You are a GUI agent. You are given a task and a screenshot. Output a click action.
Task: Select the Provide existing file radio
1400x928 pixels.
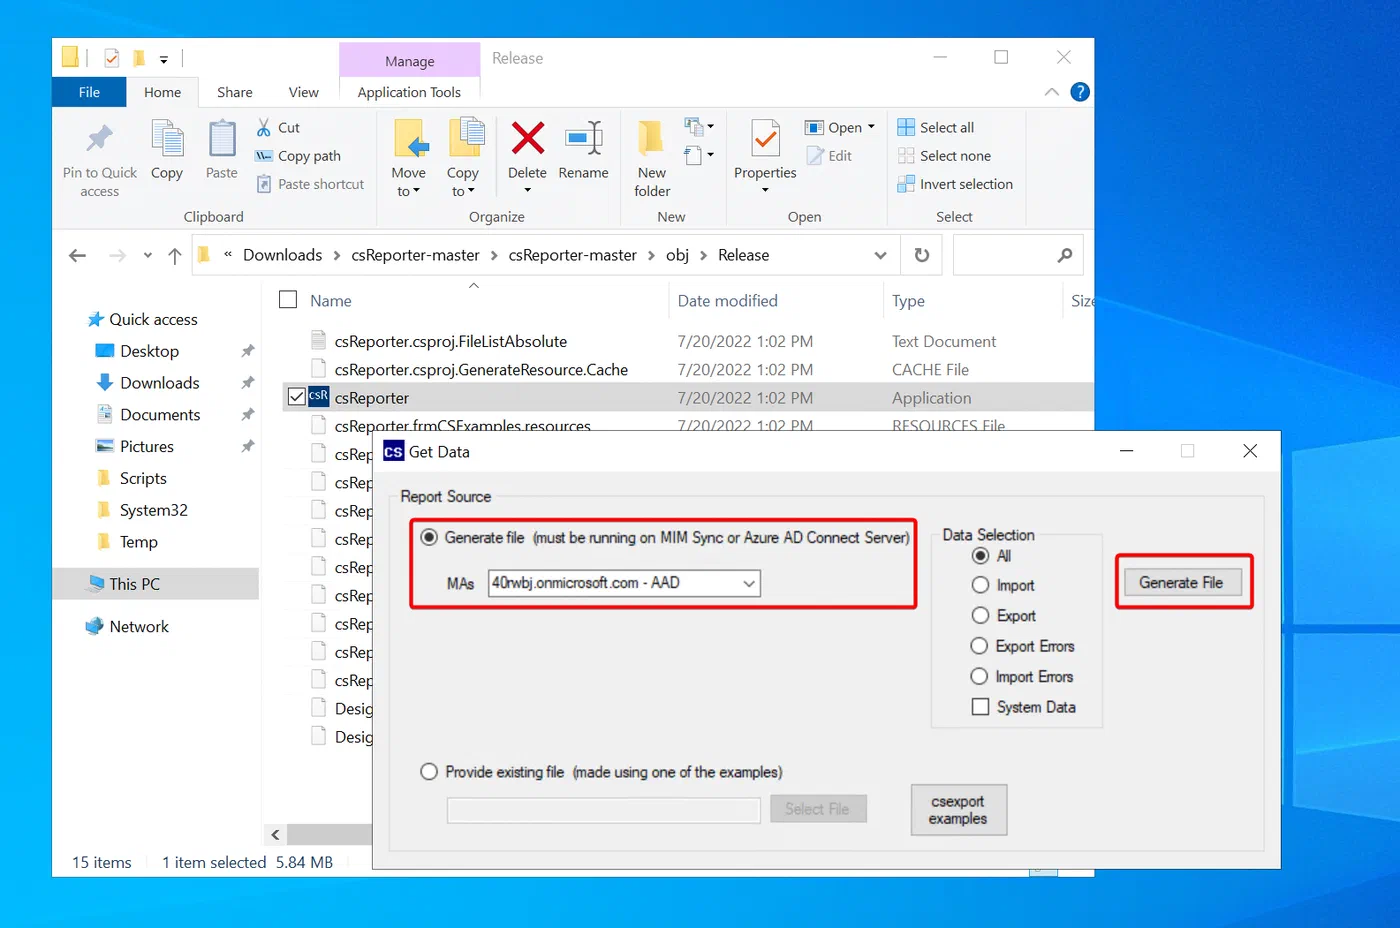(x=429, y=772)
